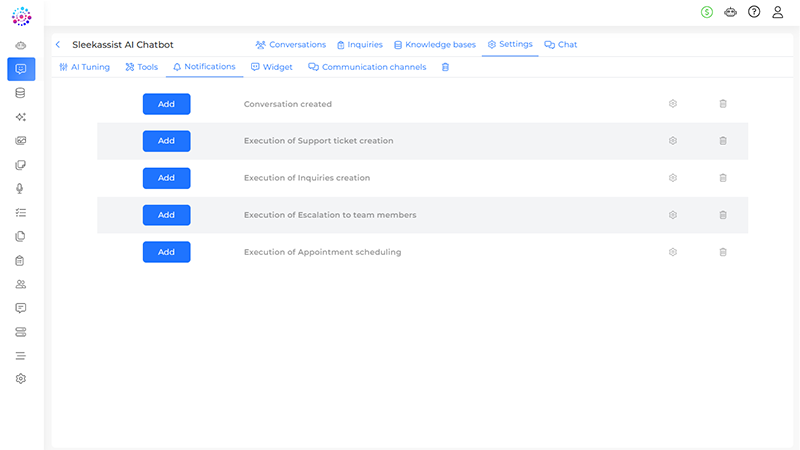Click the team members icon in sidebar
This screenshot has height=450, width=800.
(21, 284)
